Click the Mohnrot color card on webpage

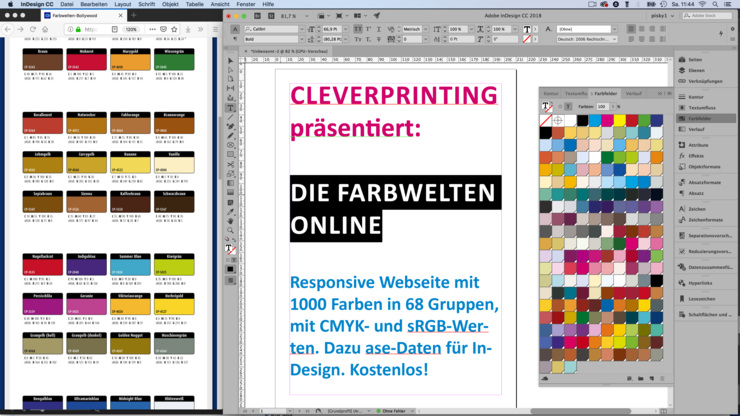[86, 59]
